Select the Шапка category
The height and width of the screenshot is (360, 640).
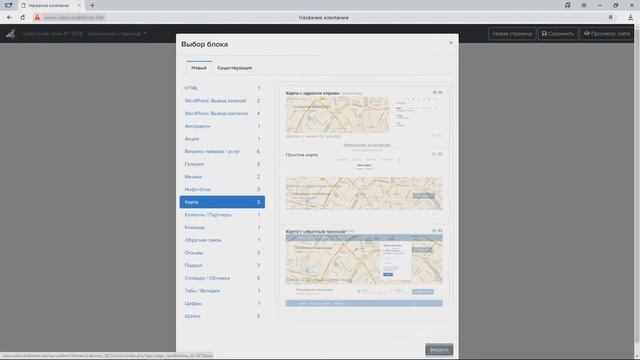(x=222, y=316)
